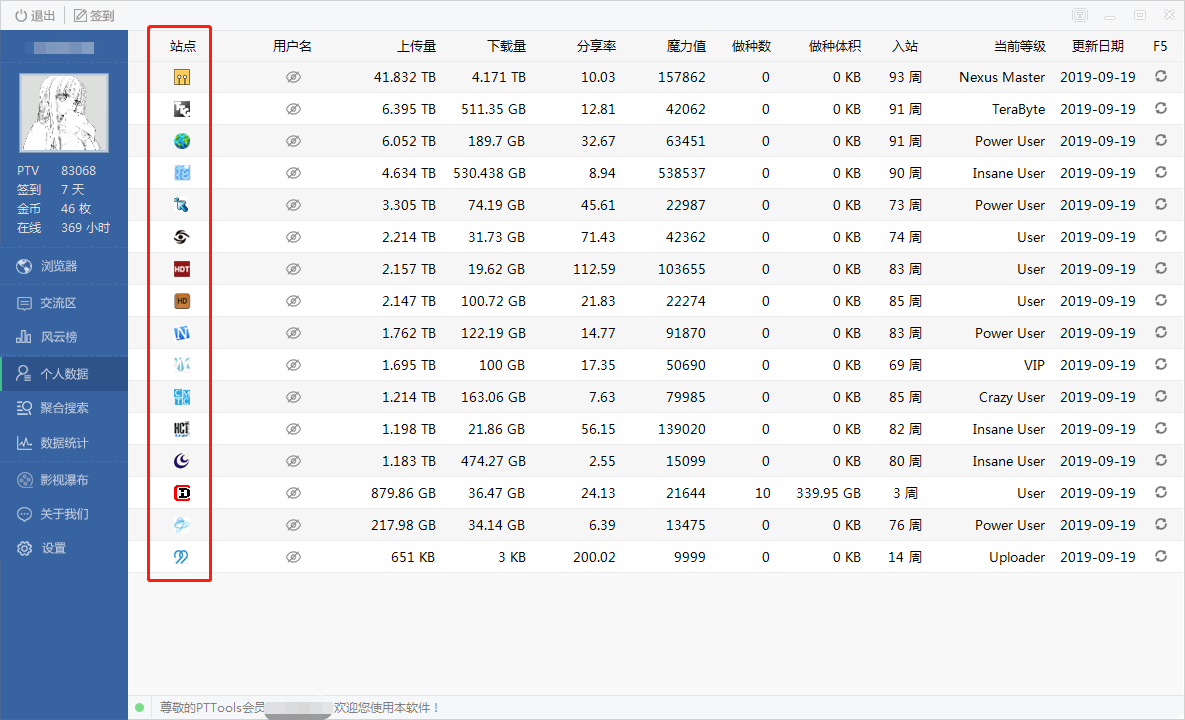Click the globe site icon in the 6.052 TB row
The height and width of the screenshot is (720, 1185).
(181, 141)
